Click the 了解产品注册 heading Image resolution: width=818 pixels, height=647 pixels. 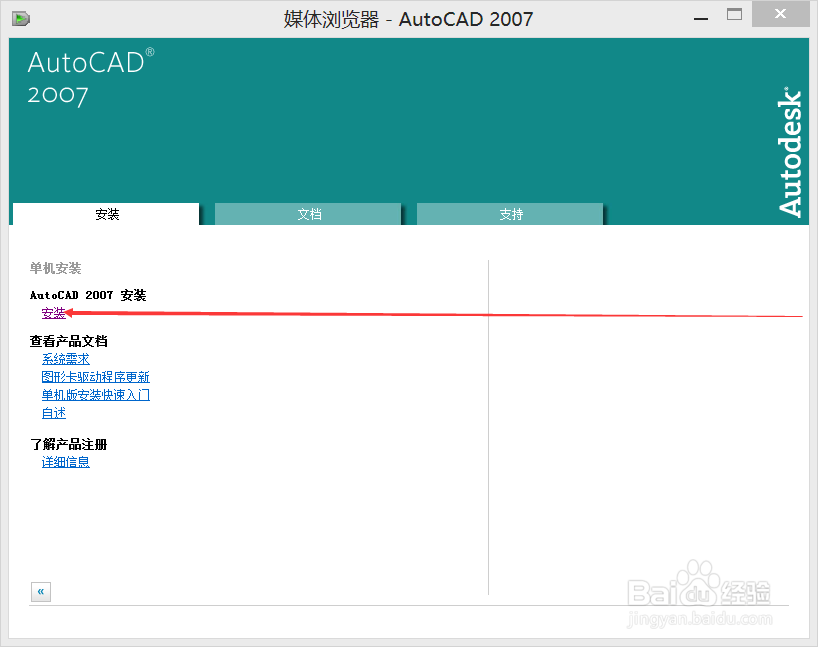click(68, 445)
